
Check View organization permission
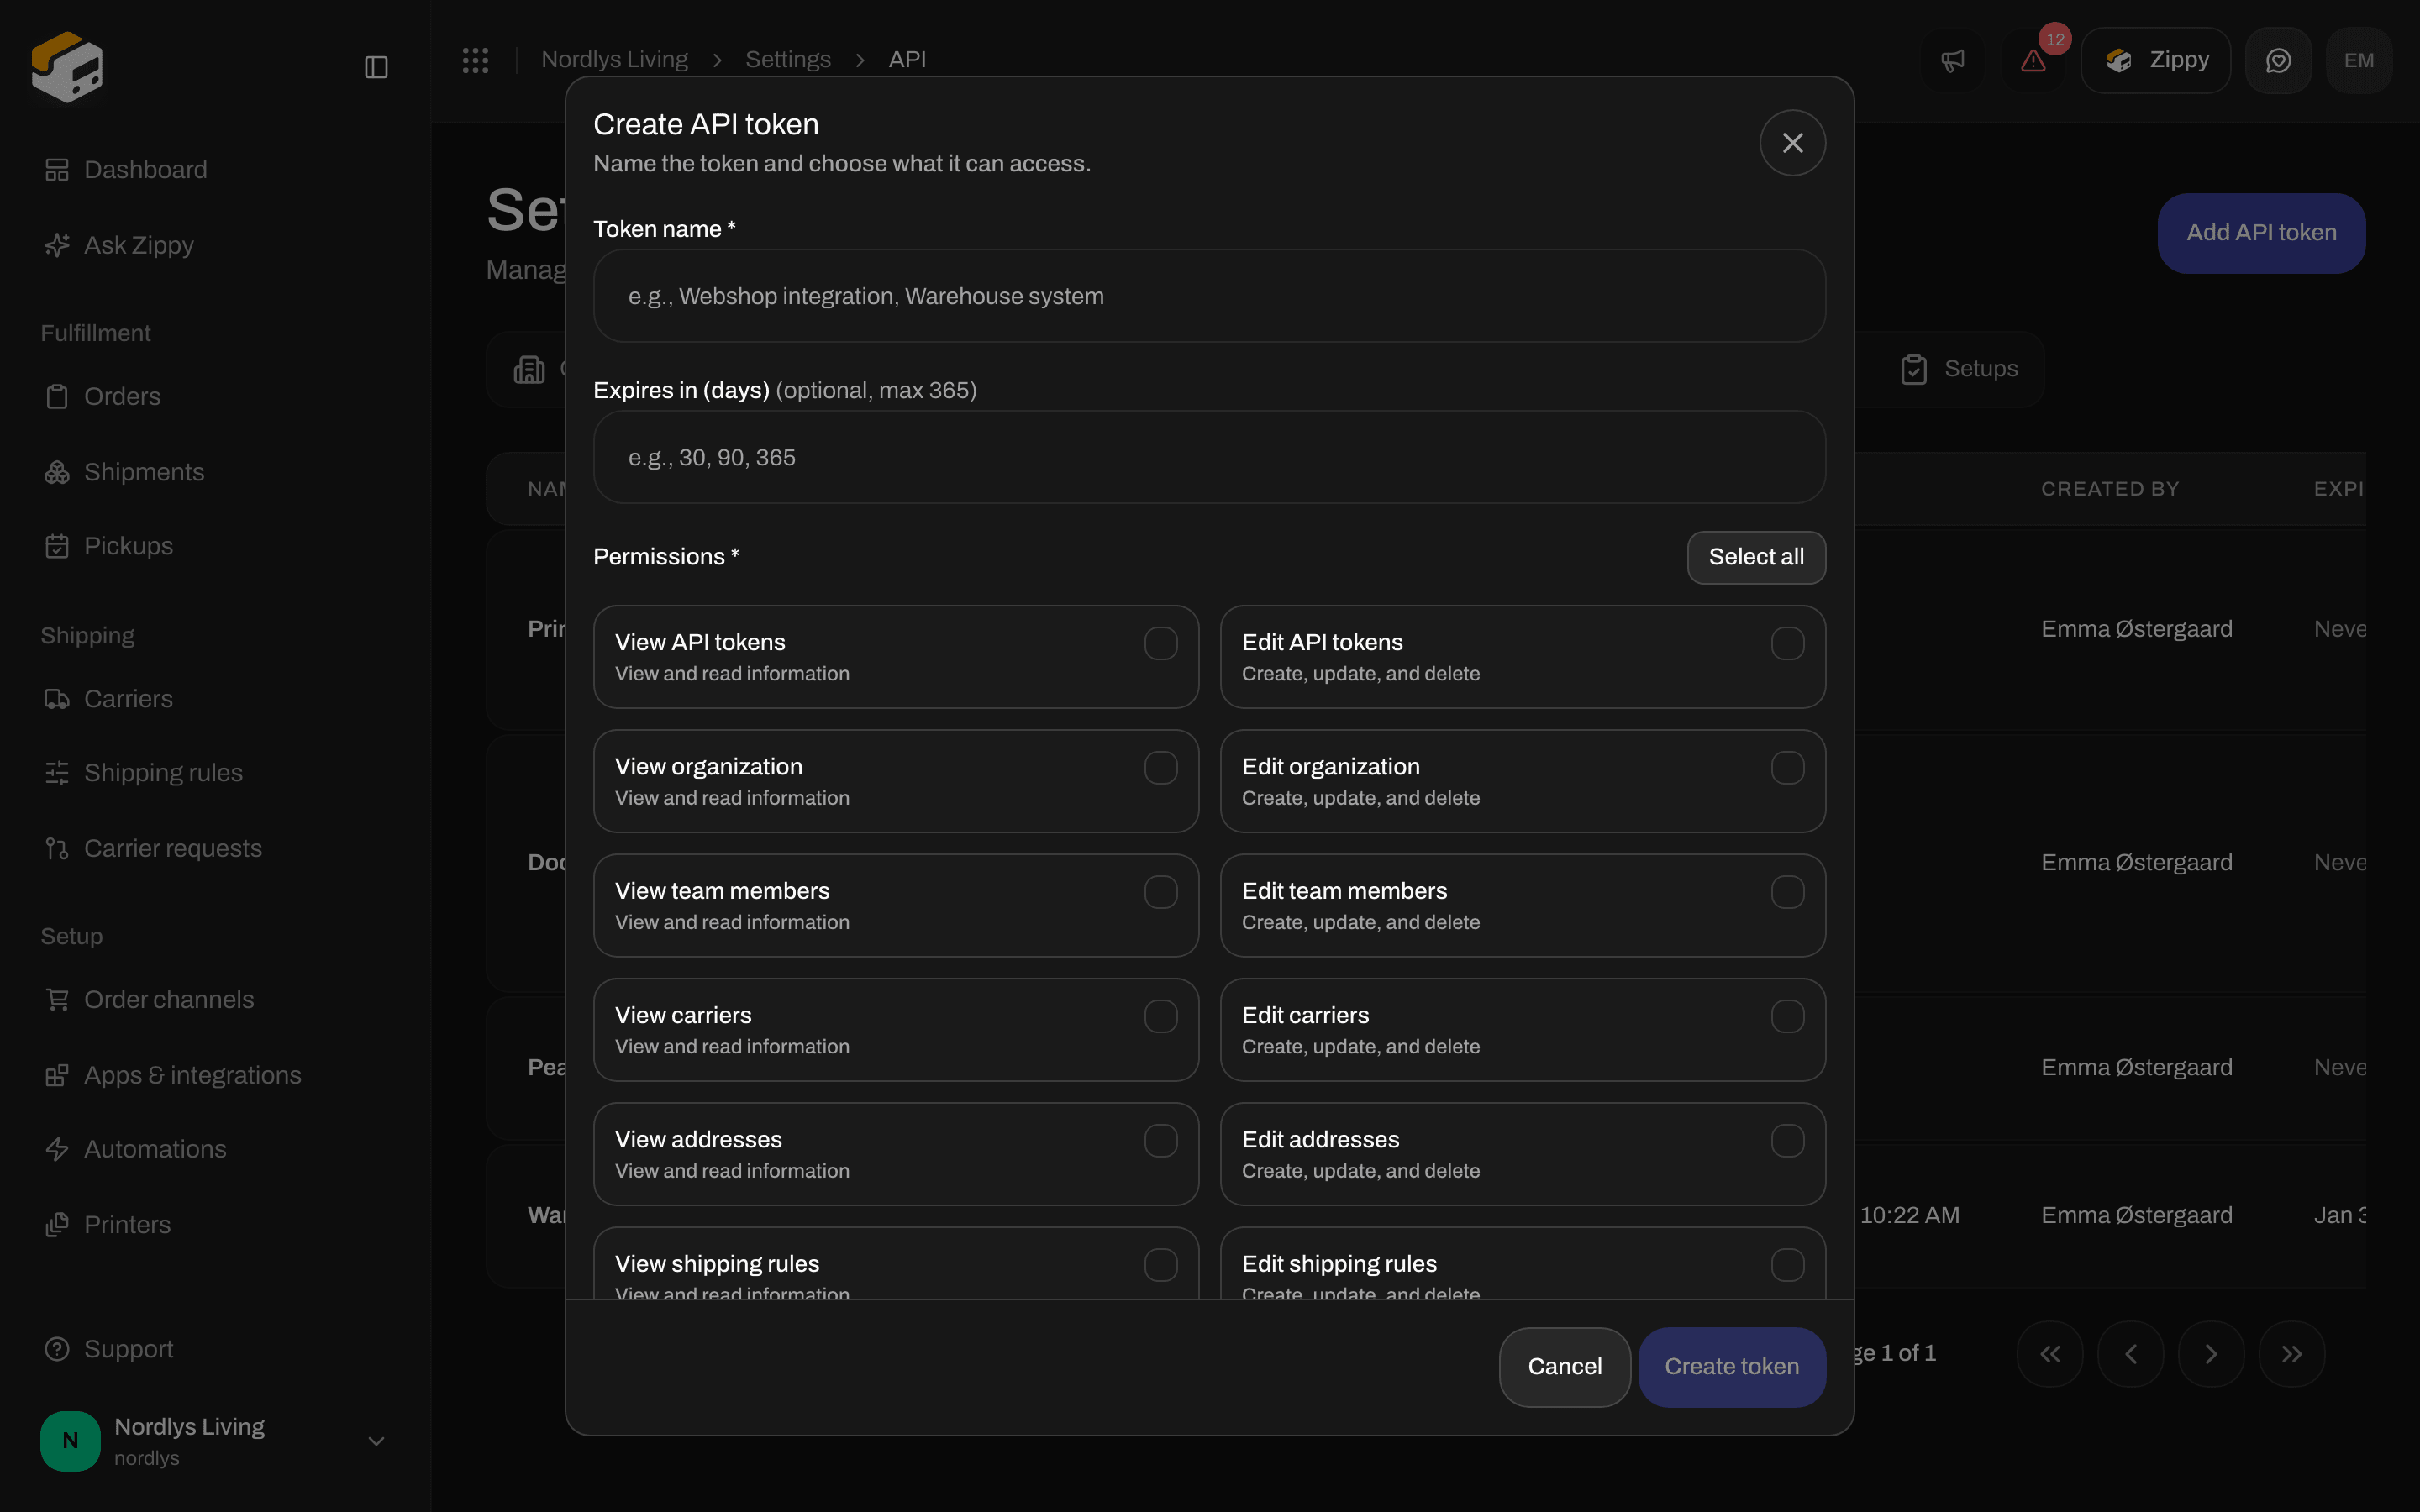[1160, 767]
